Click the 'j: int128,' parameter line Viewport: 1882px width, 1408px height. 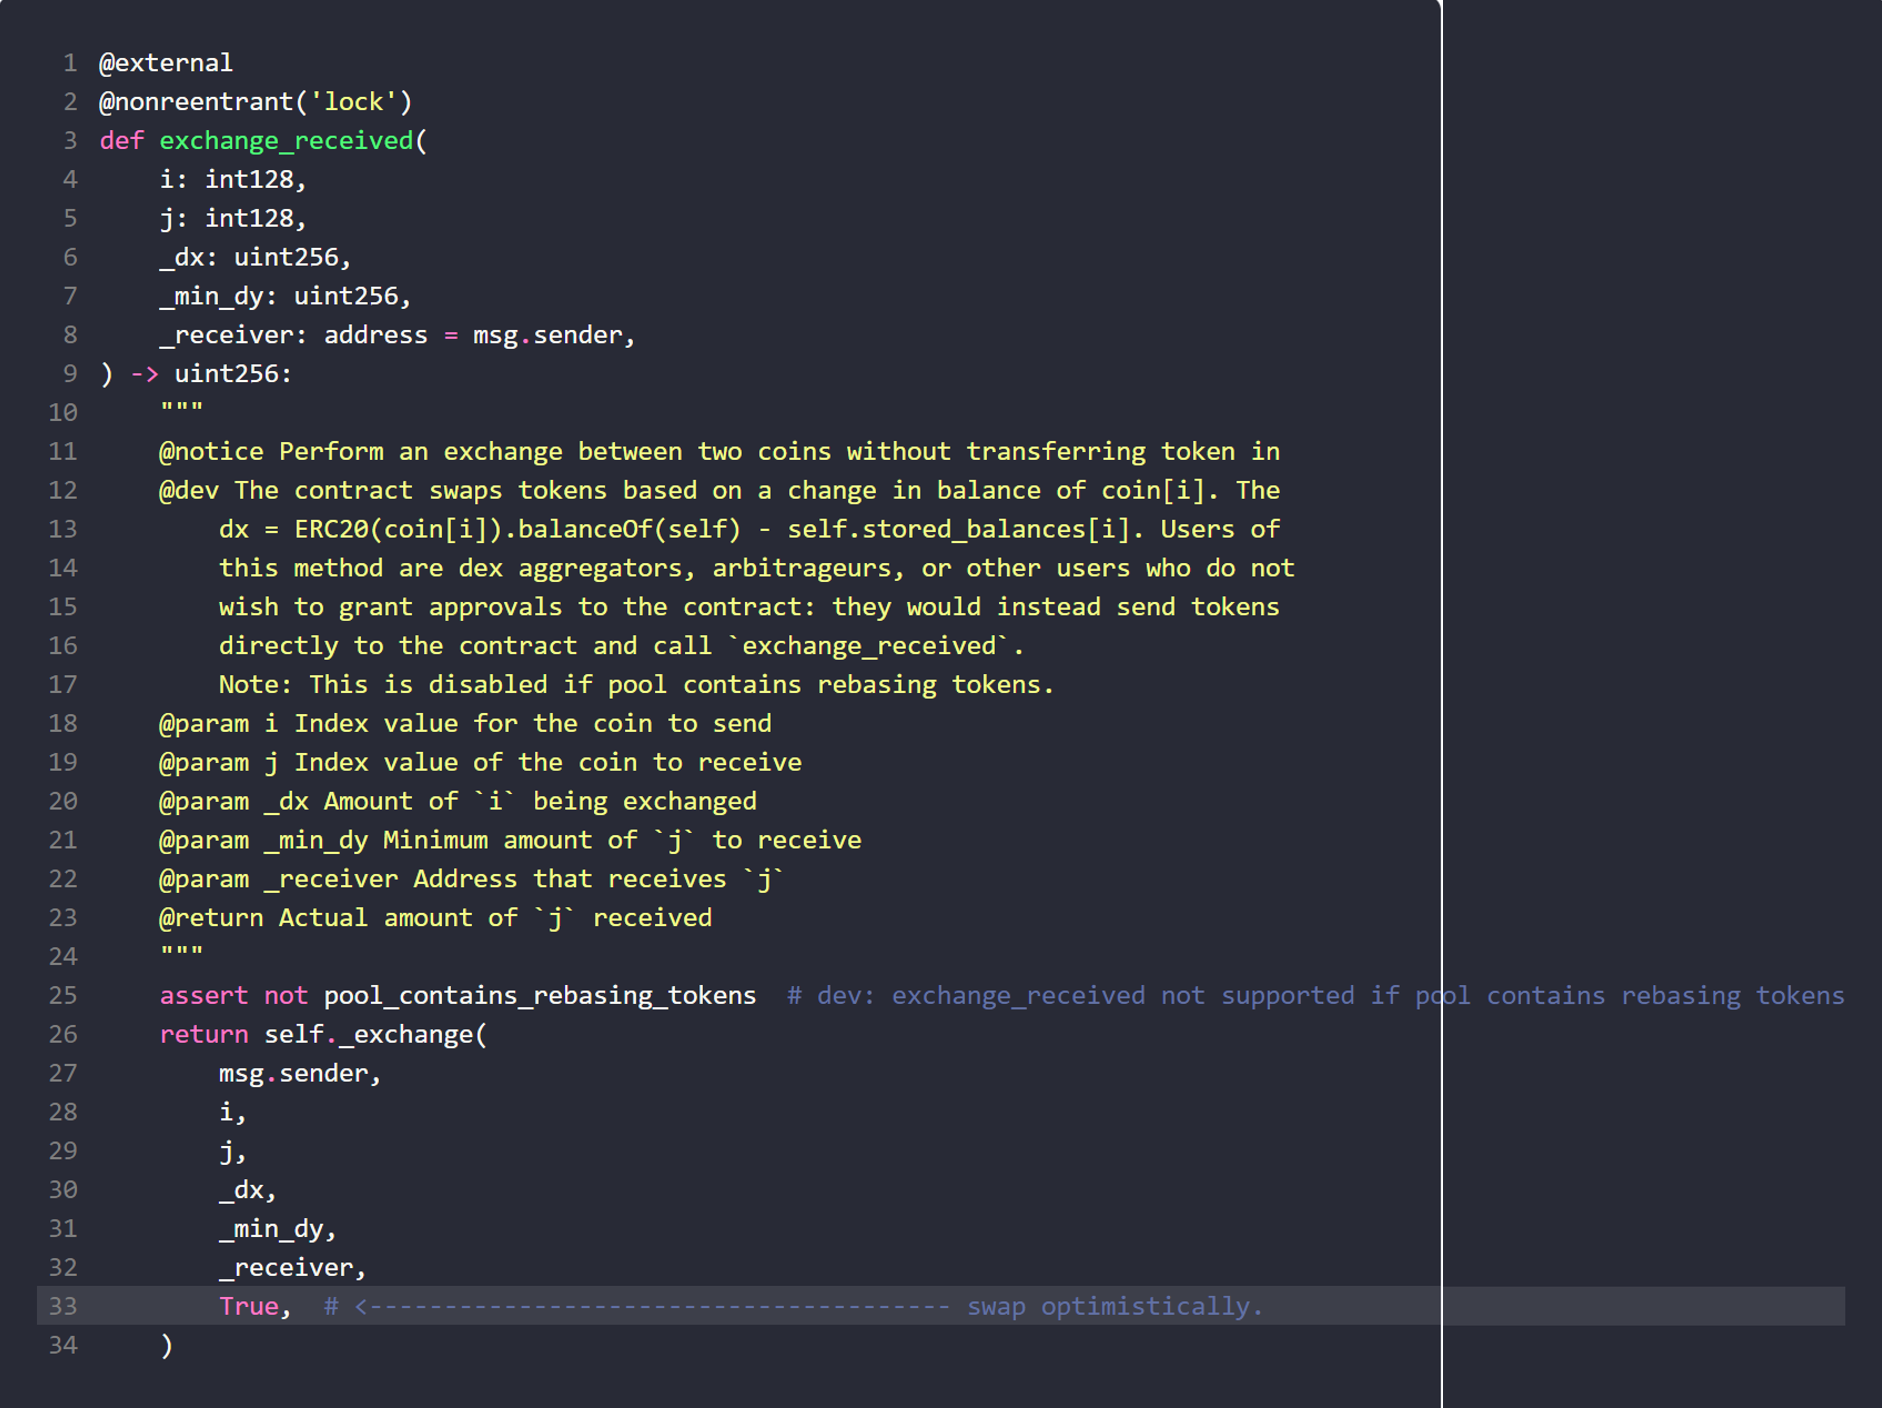pyautogui.click(x=233, y=218)
